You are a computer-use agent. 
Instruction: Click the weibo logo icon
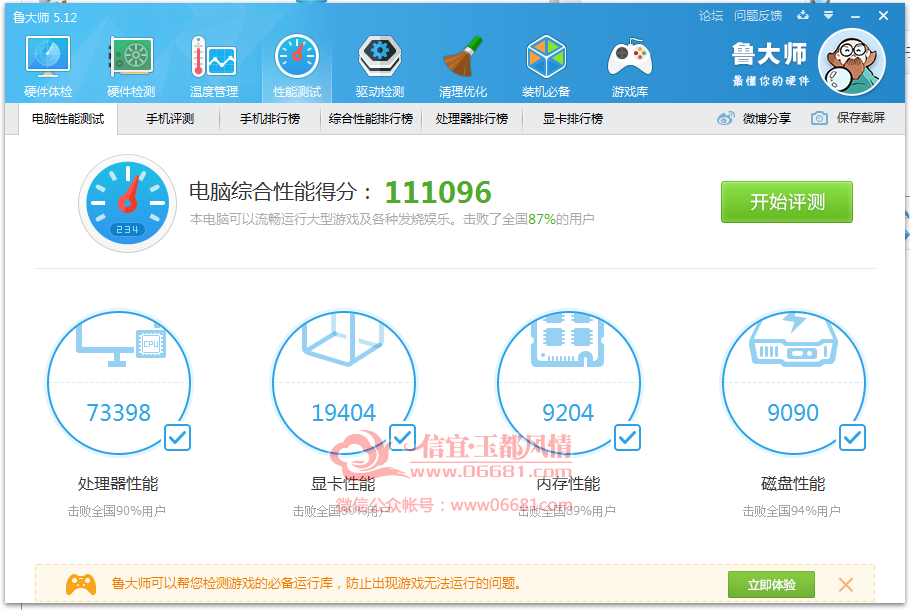tap(725, 118)
